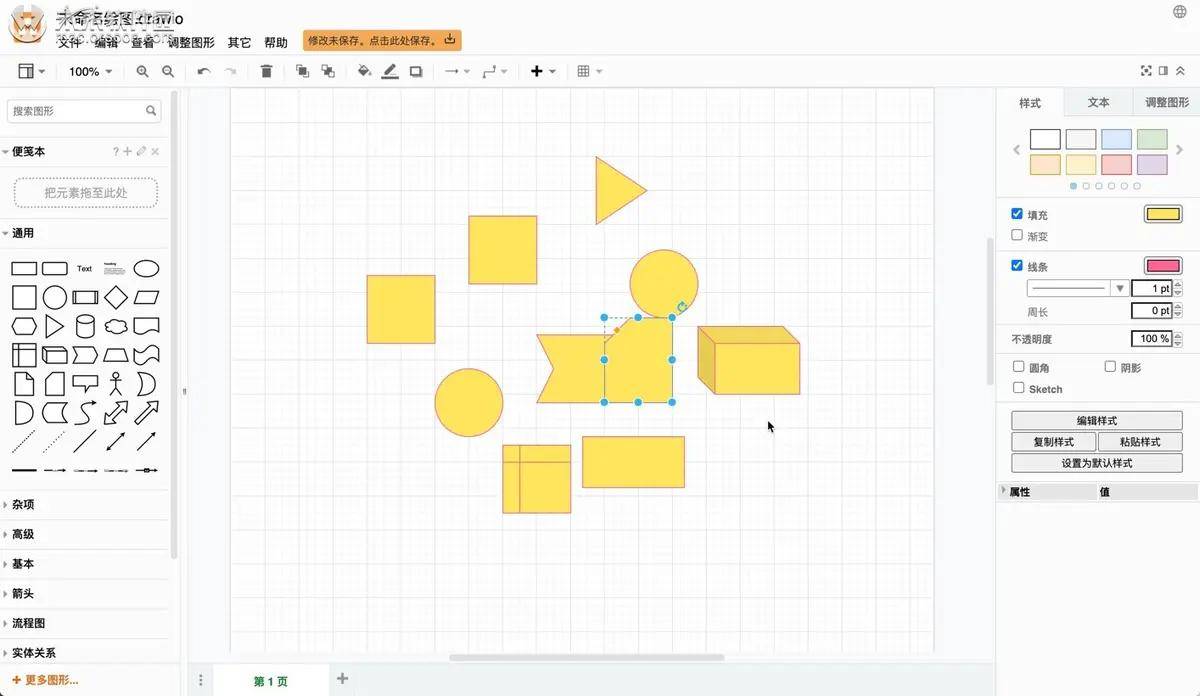The width and height of the screenshot is (1200, 696).
Task: Click the 编辑样式 button
Action: [x=1096, y=420]
